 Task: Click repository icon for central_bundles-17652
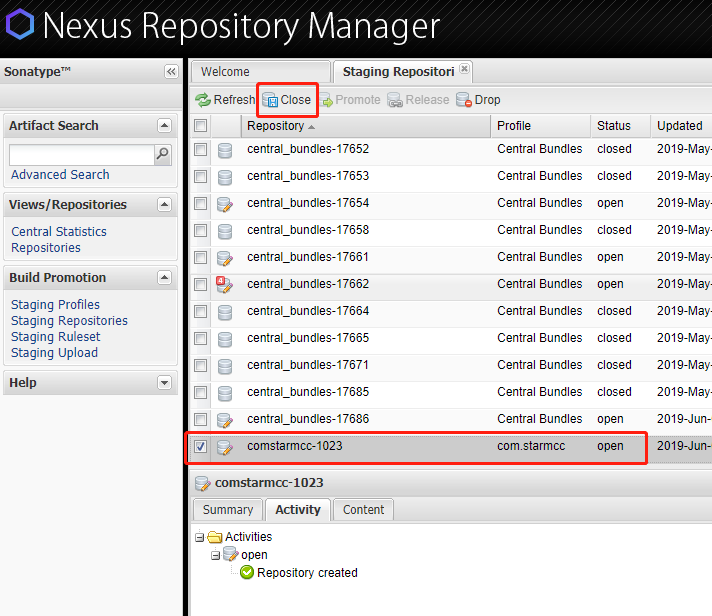coord(225,150)
